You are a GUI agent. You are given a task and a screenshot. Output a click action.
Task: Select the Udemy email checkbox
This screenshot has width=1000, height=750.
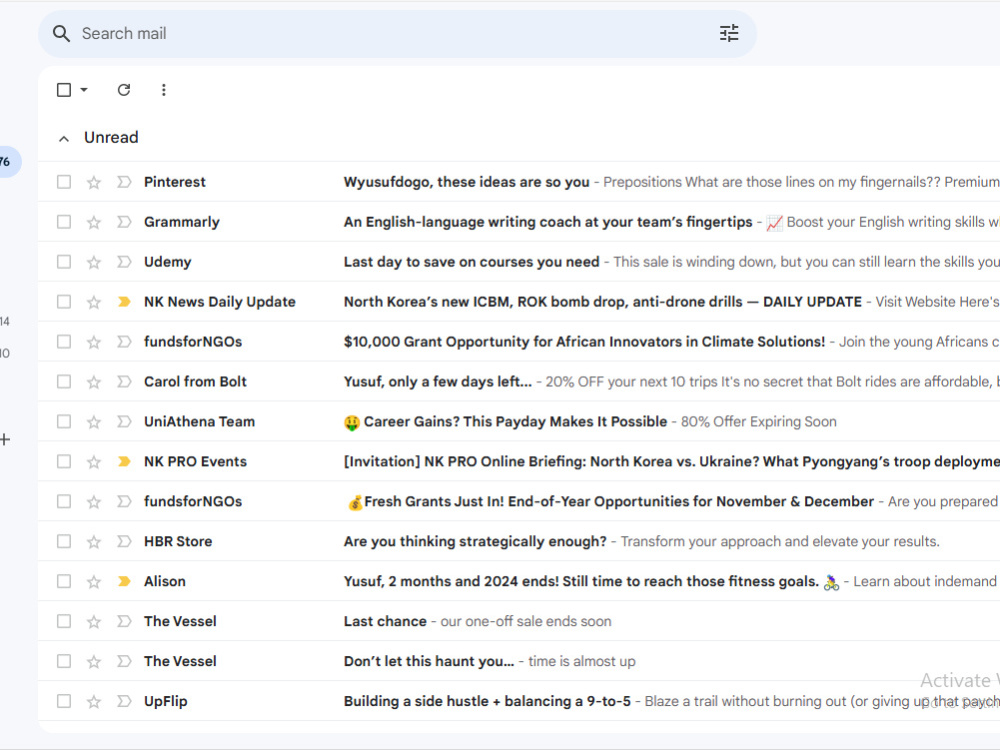coord(64,261)
